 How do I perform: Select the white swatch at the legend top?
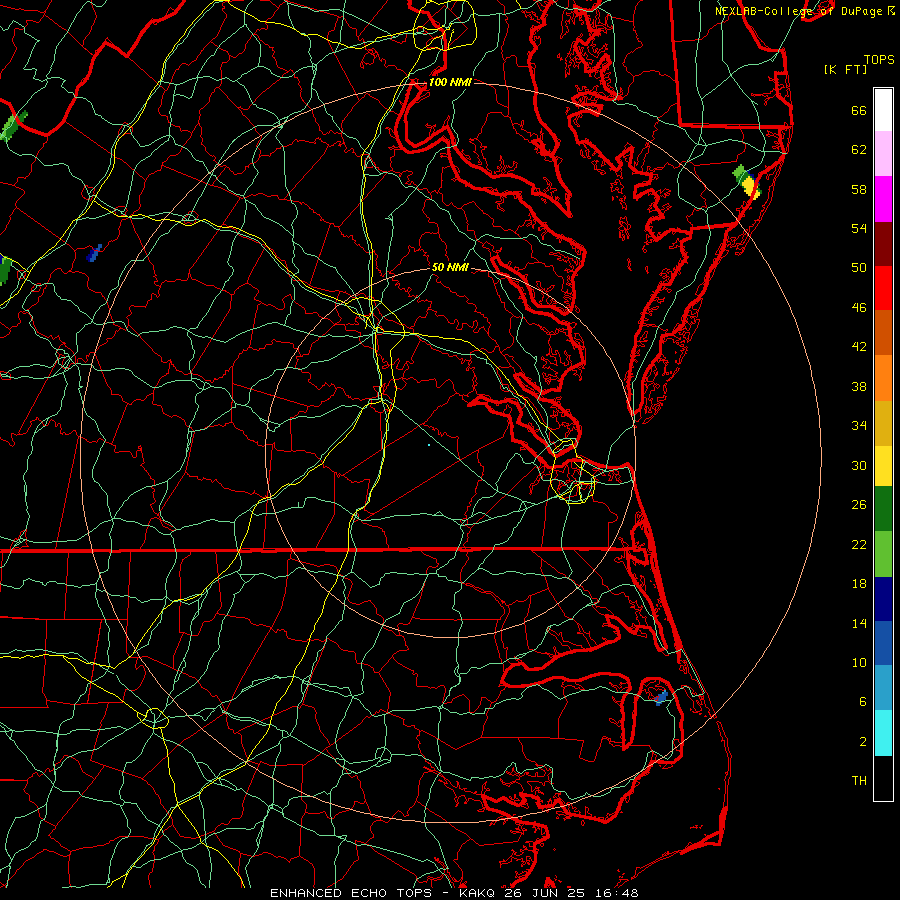(x=883, y=110)
